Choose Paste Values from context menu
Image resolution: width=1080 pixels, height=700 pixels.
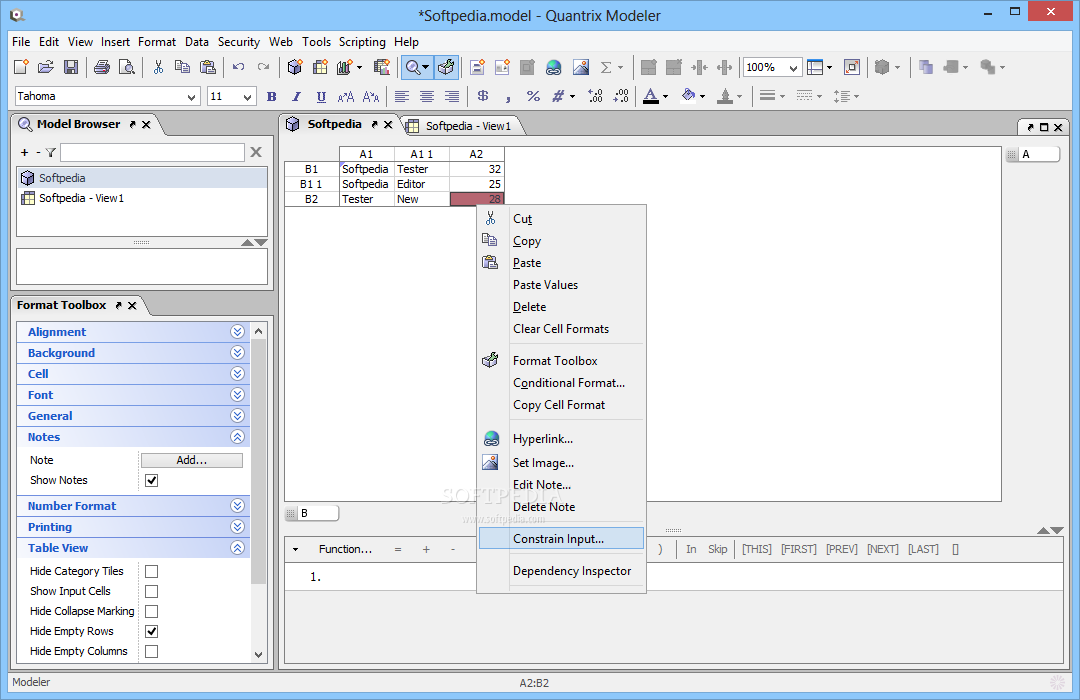[x=561, y=285]
